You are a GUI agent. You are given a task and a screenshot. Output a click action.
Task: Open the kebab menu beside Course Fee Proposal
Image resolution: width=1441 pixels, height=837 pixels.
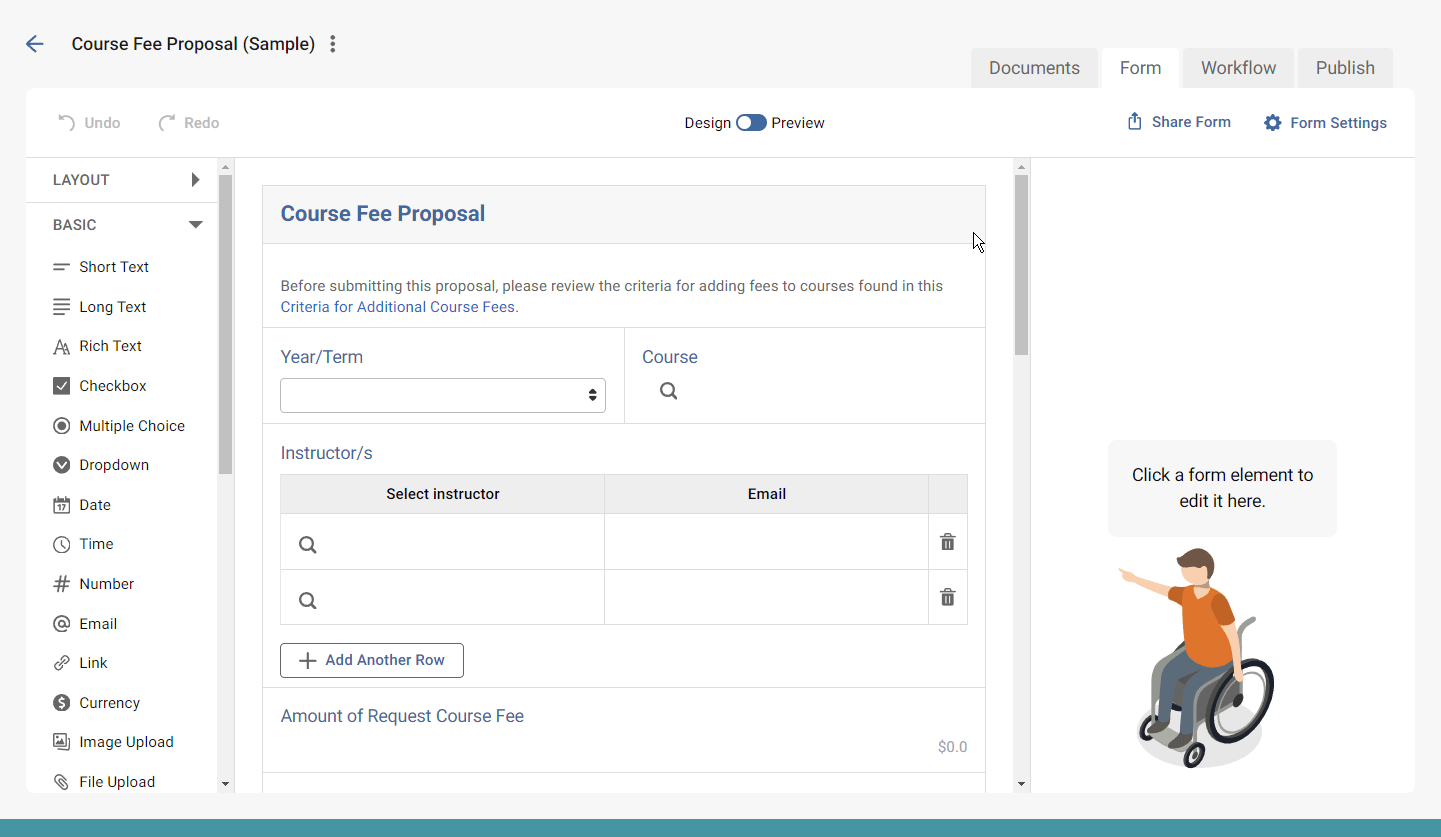click(x=332, y=44)
